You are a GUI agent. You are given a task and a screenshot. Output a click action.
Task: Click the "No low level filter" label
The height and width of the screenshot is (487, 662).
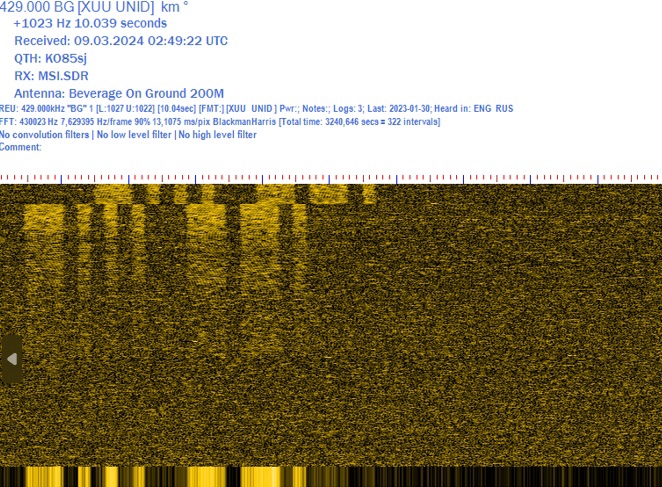pos(133,135)
